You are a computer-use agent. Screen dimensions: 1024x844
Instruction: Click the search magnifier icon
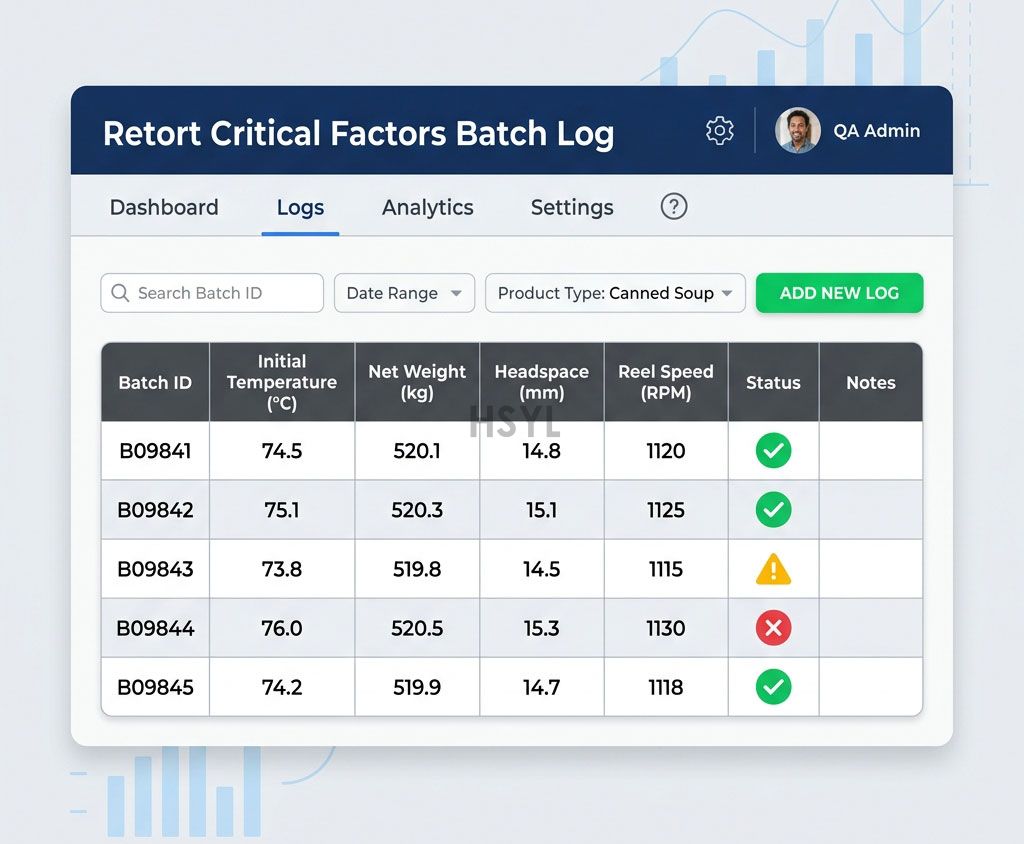click(120, 293)
